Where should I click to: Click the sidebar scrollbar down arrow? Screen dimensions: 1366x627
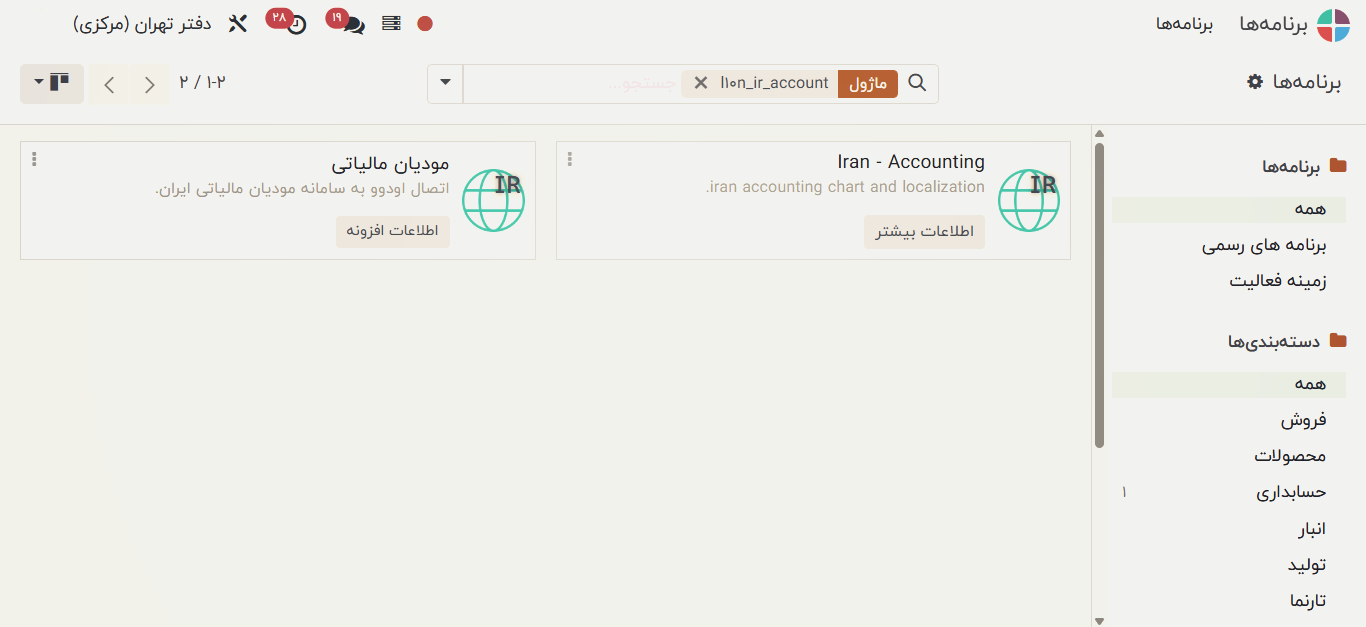click(1100, 621)
